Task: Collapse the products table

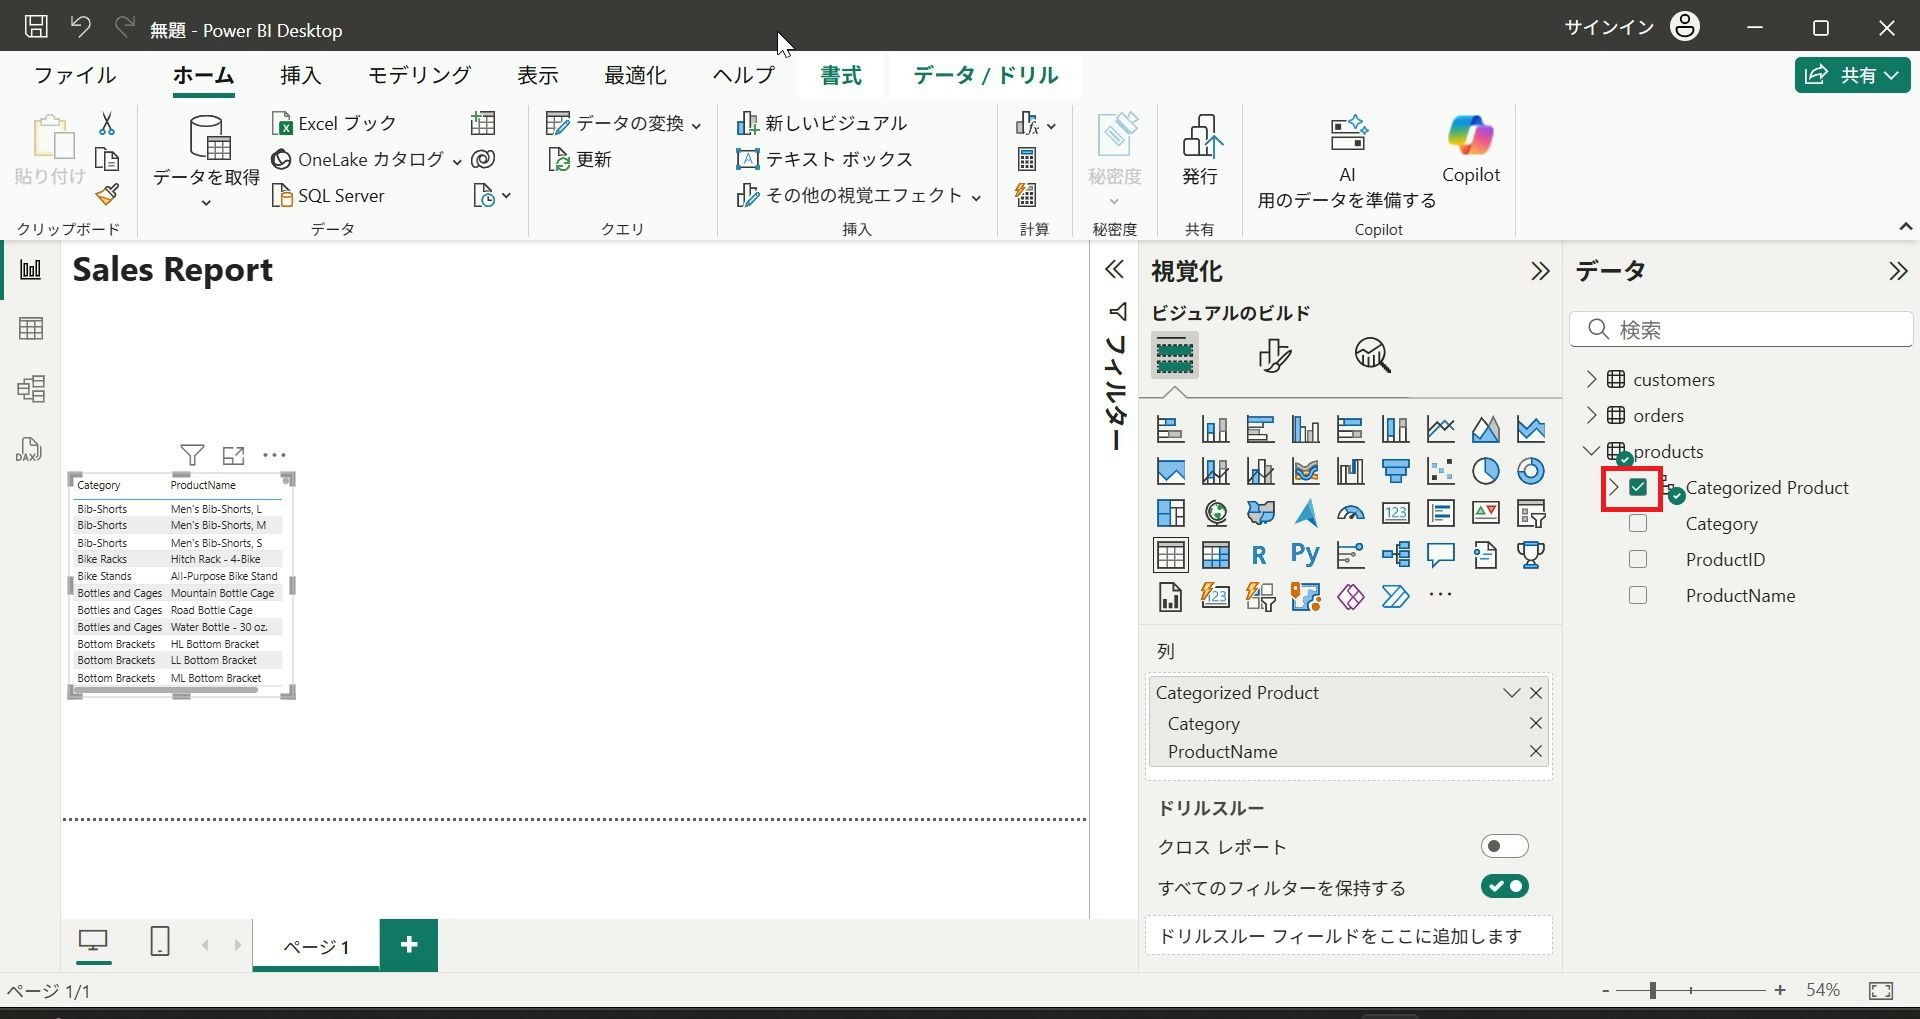Action: point(1592,451)
